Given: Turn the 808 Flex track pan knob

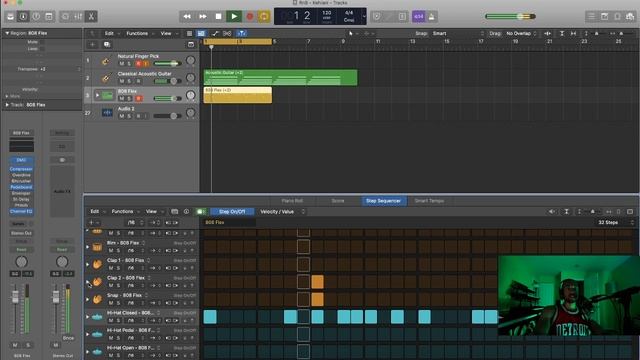Looking at the screenshot, I should 191,95.
